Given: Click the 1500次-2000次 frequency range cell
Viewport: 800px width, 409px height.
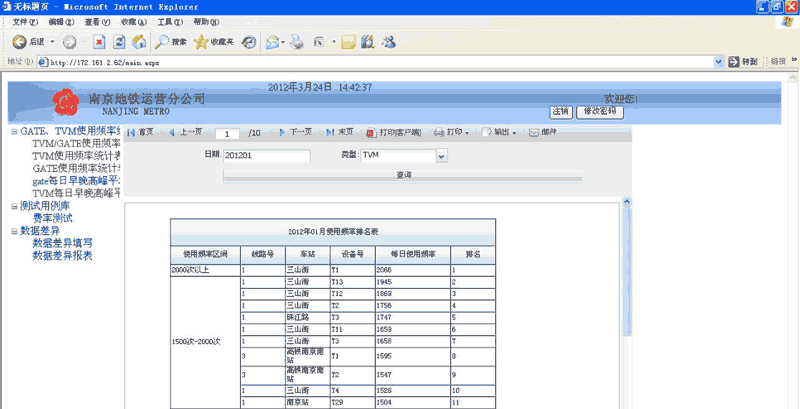Looking at the screenshot, I should [205, 343].
